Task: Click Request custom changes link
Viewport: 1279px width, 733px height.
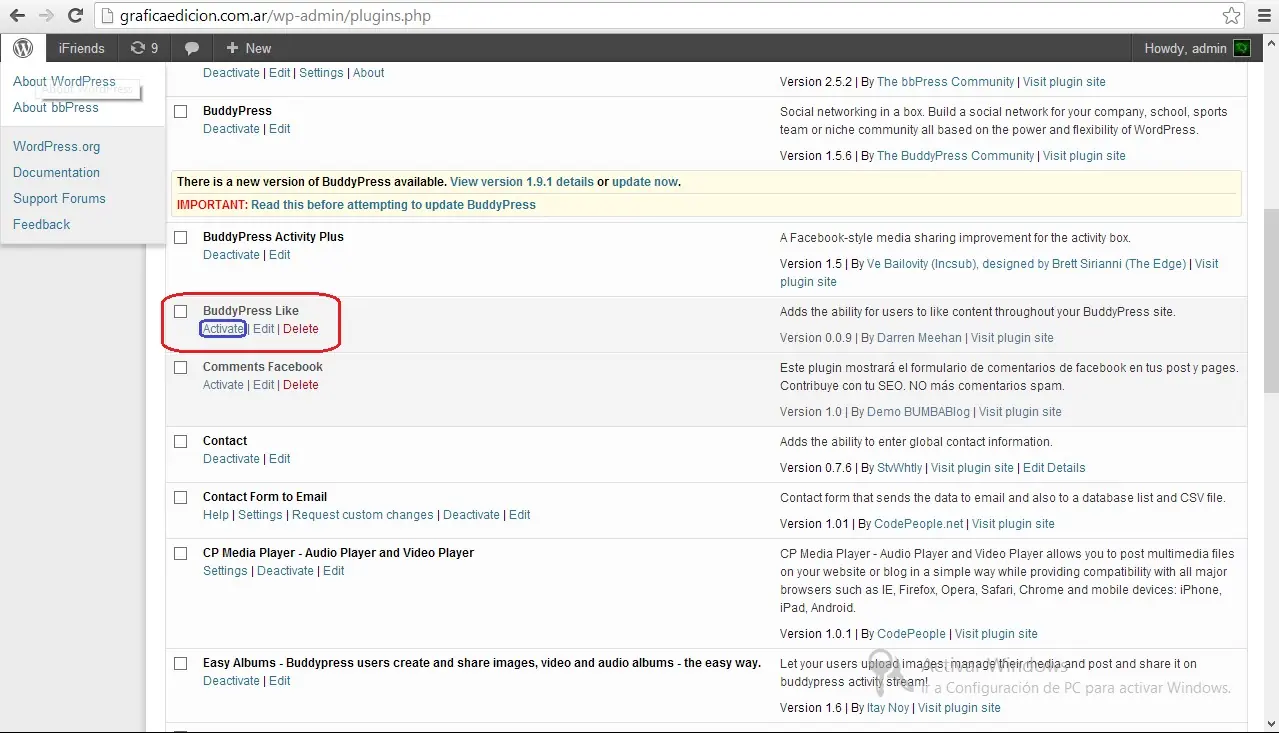Action: tap(363, 515)
